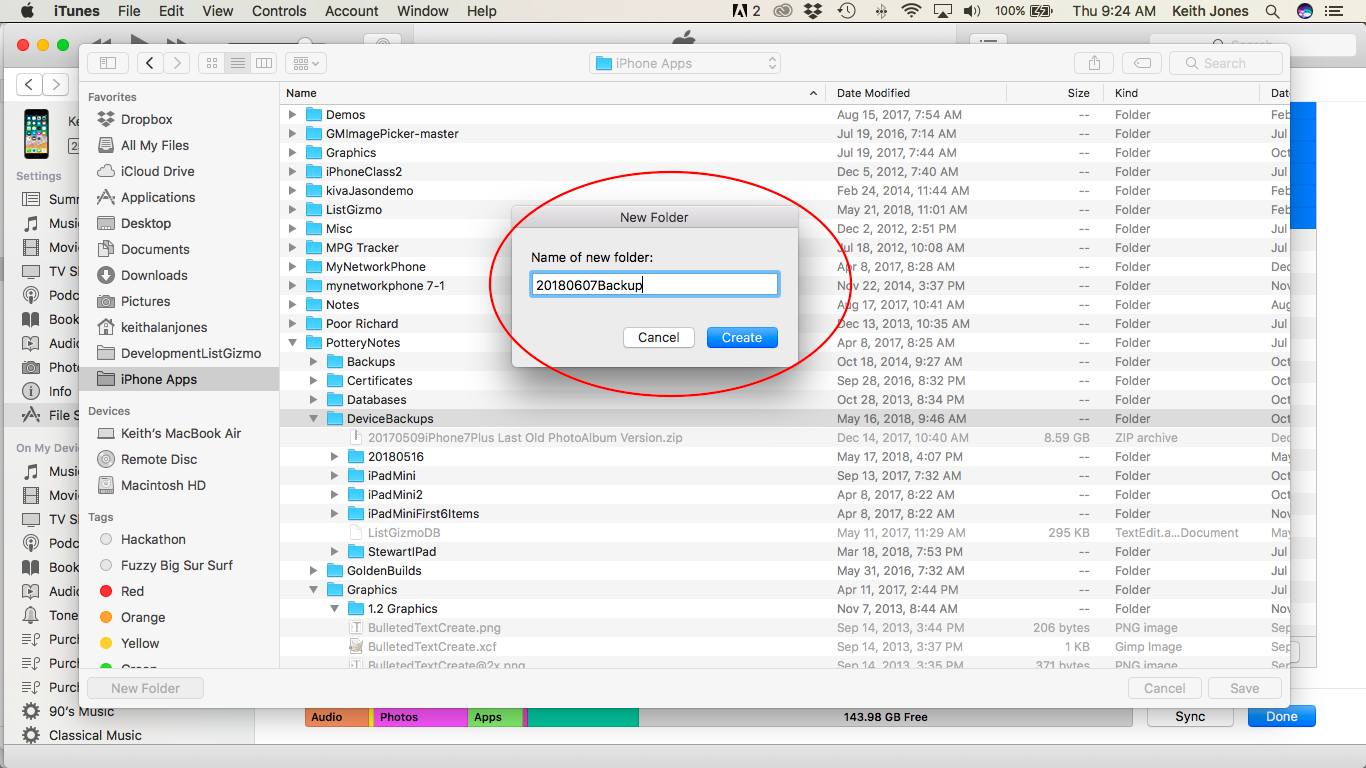The width and height of the screenshot is (1366, 768).
Task: Collapse the PotteryNotes folder
Action: (292, 343)
